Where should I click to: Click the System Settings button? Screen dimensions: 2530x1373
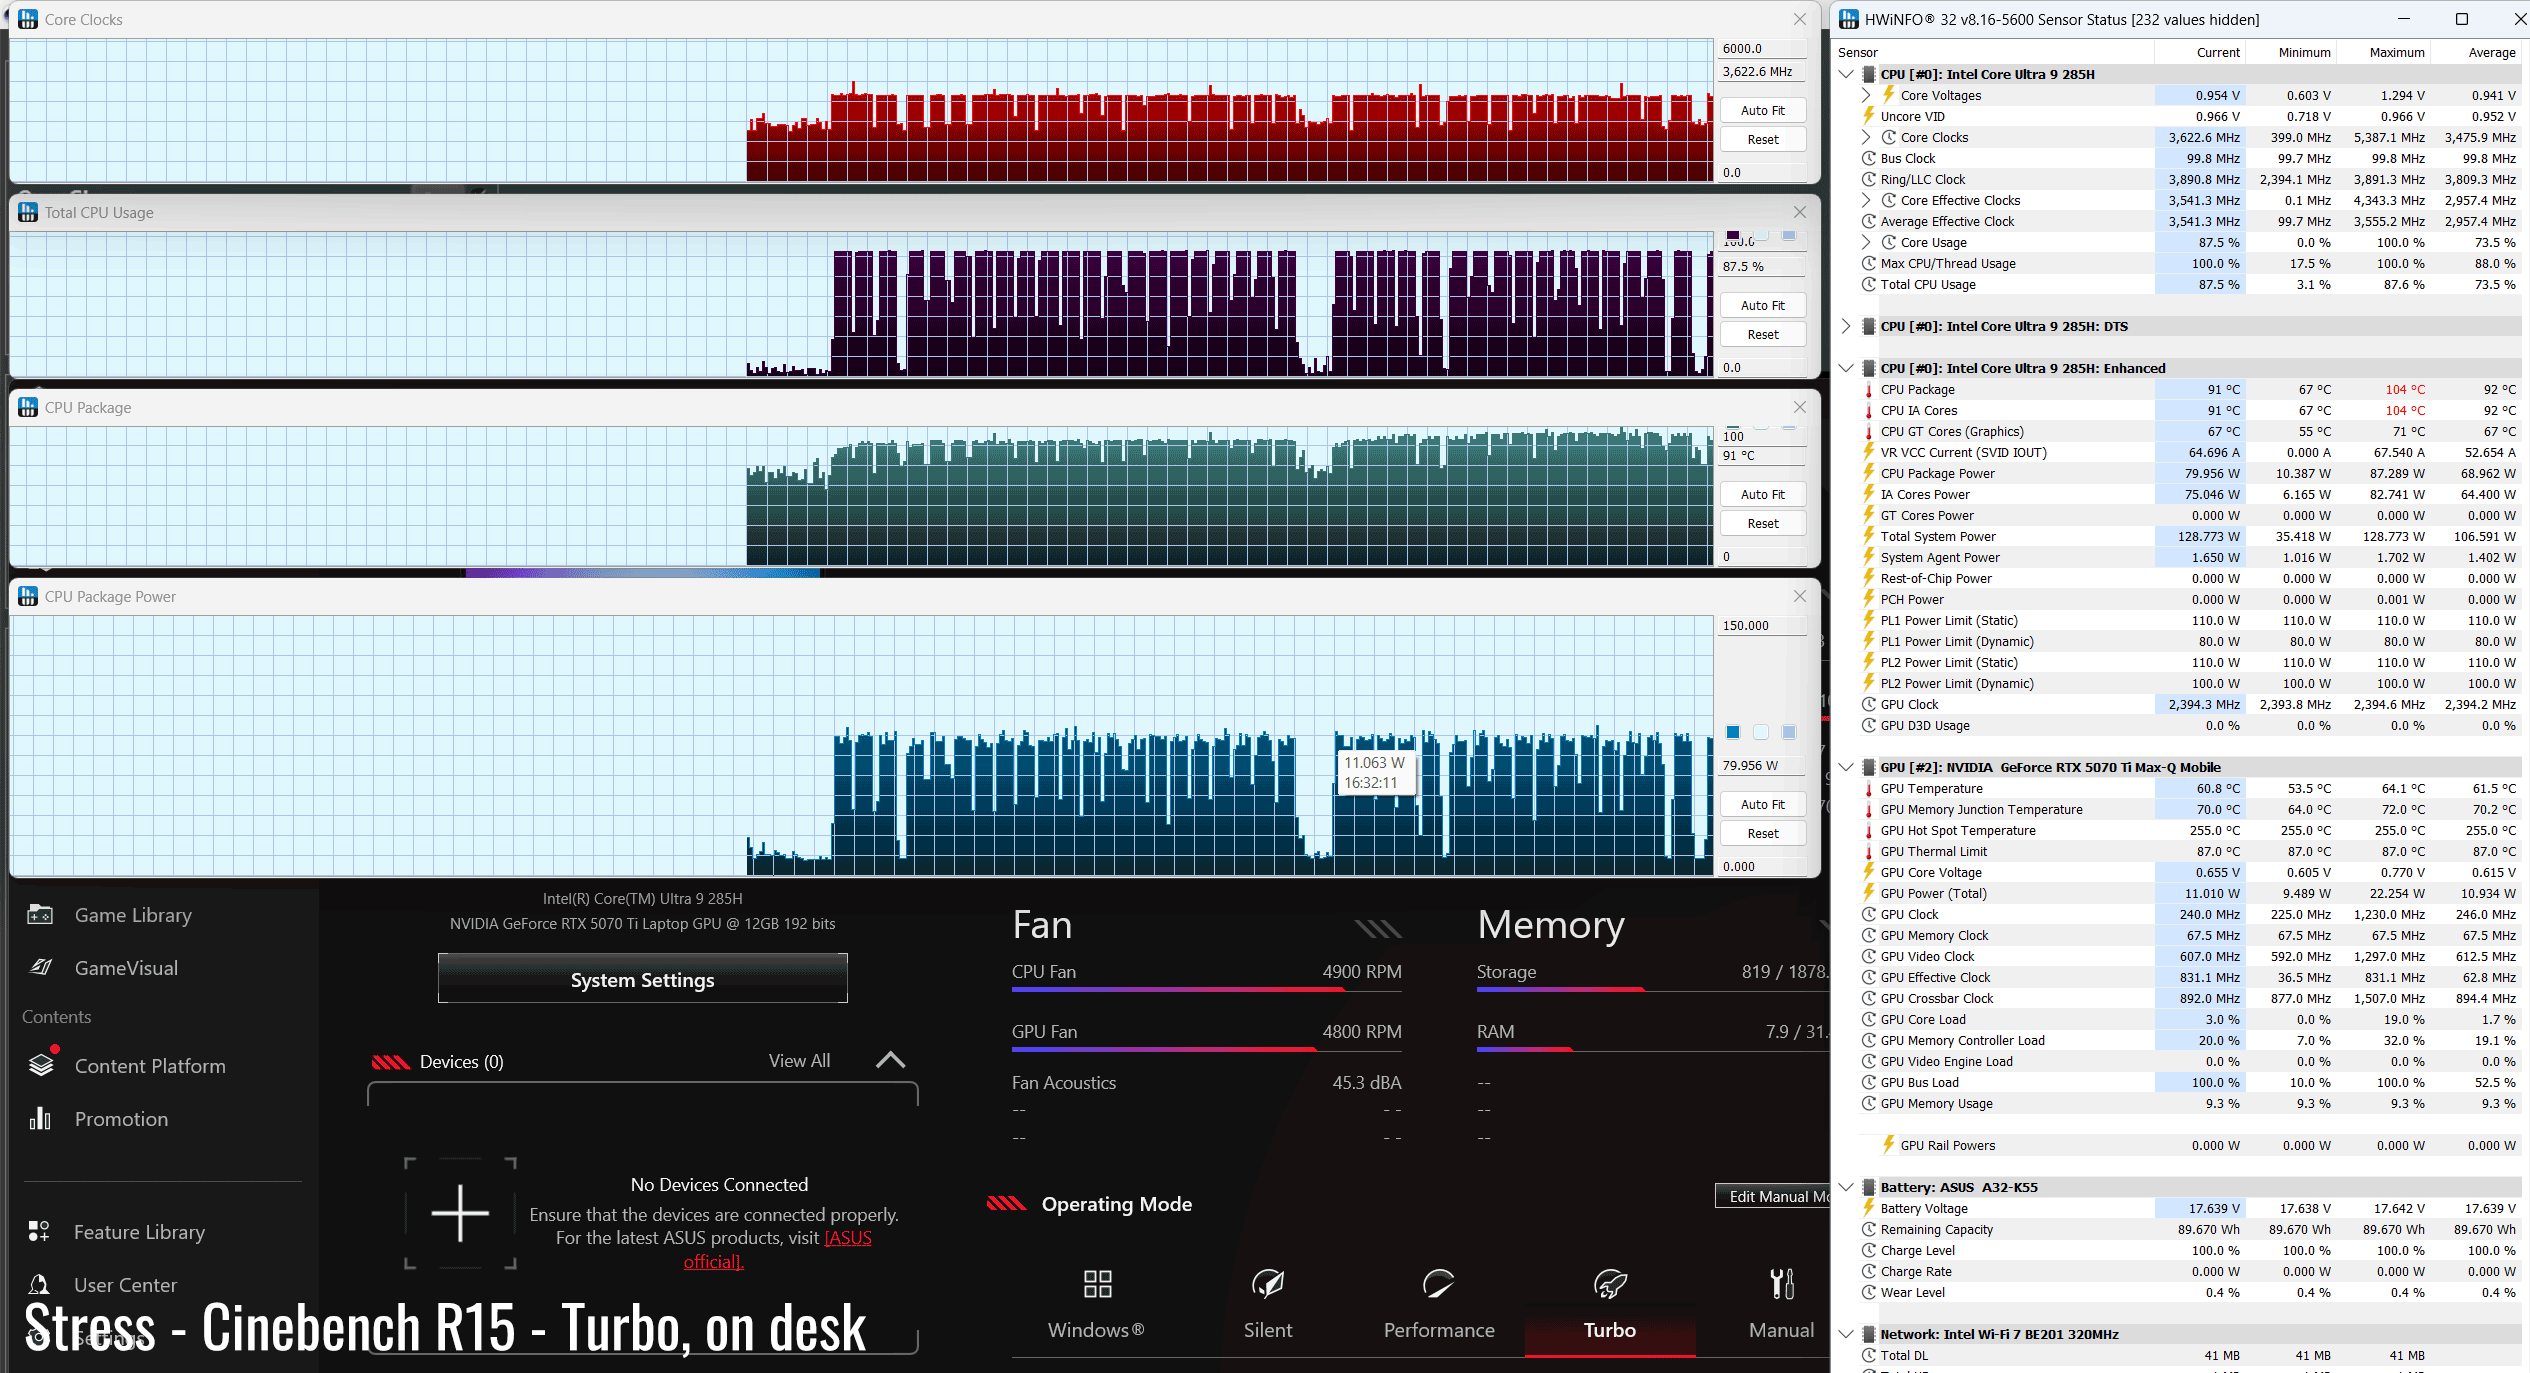(x=642, y=979)
